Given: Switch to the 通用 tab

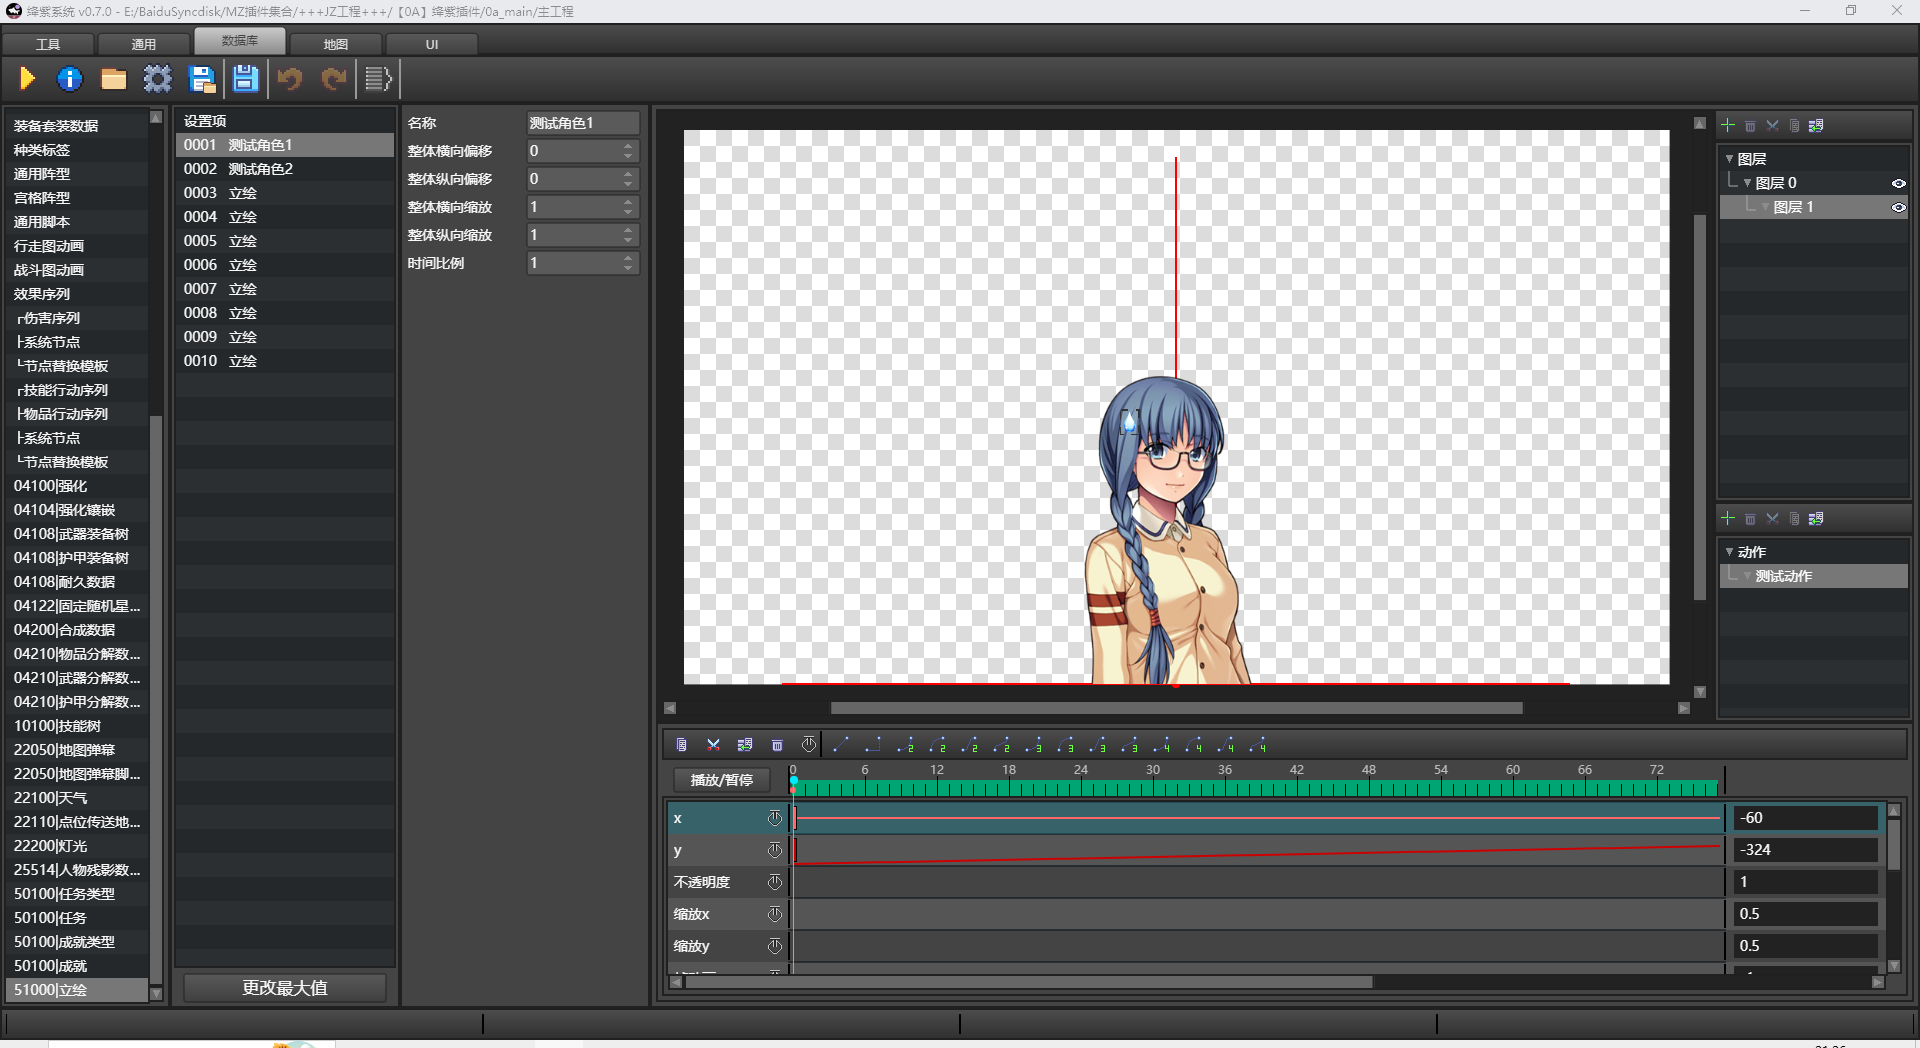Looking at the screenshot, I should tap(144, 44).
